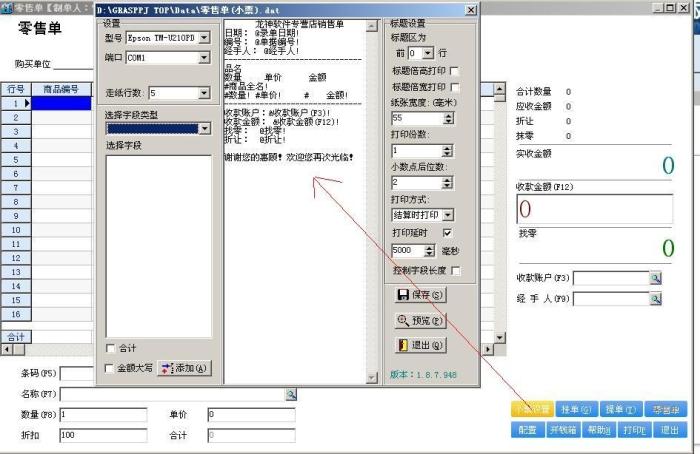This screenshot has height=454, width=700.
Task: Click grid horizontal scrollbar right arrow
Action: point(488,349)
